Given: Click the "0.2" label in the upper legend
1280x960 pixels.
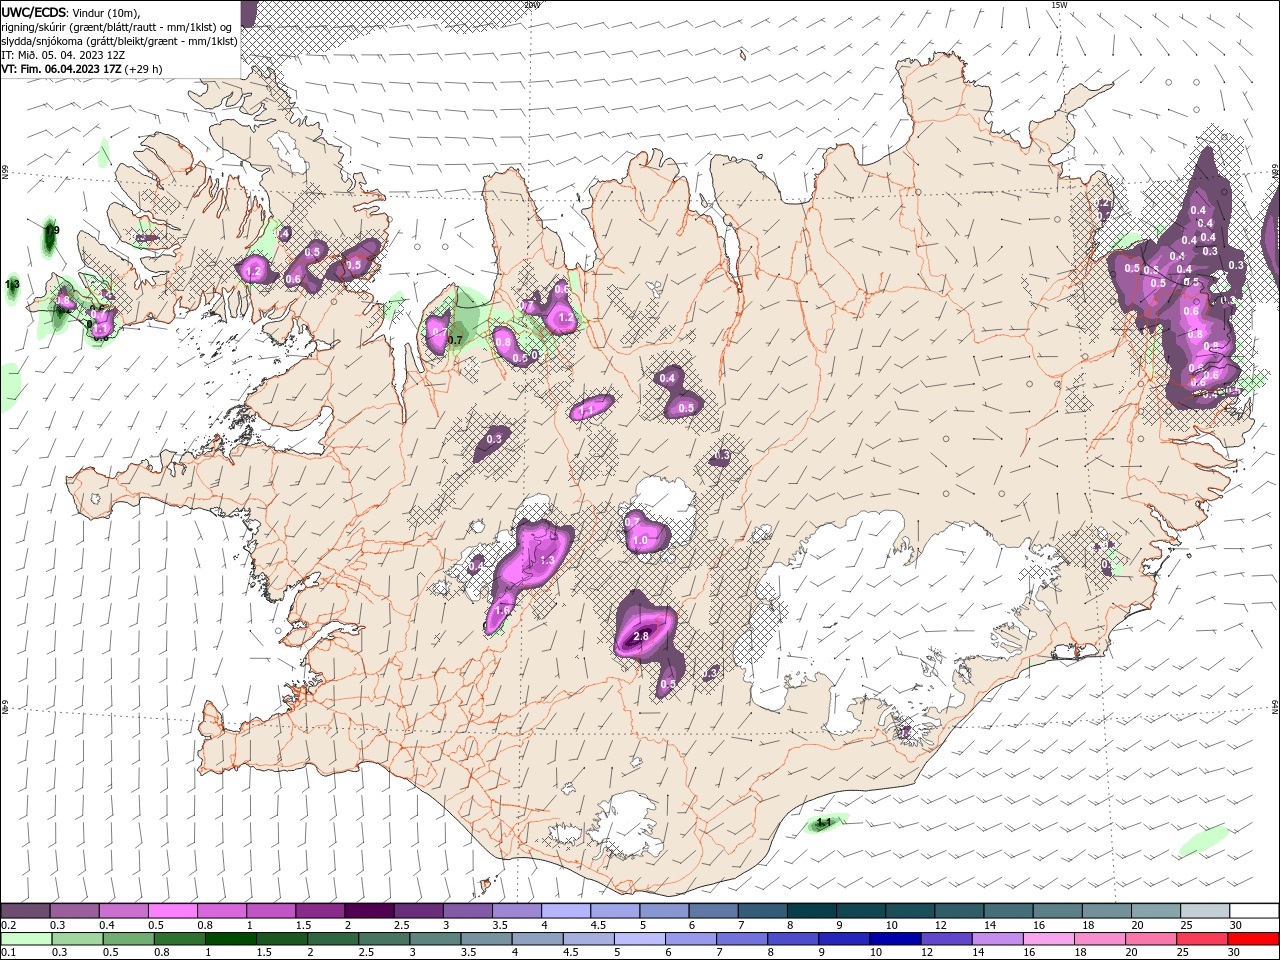Looking at the screenshot, I should (x=9, y=925).
